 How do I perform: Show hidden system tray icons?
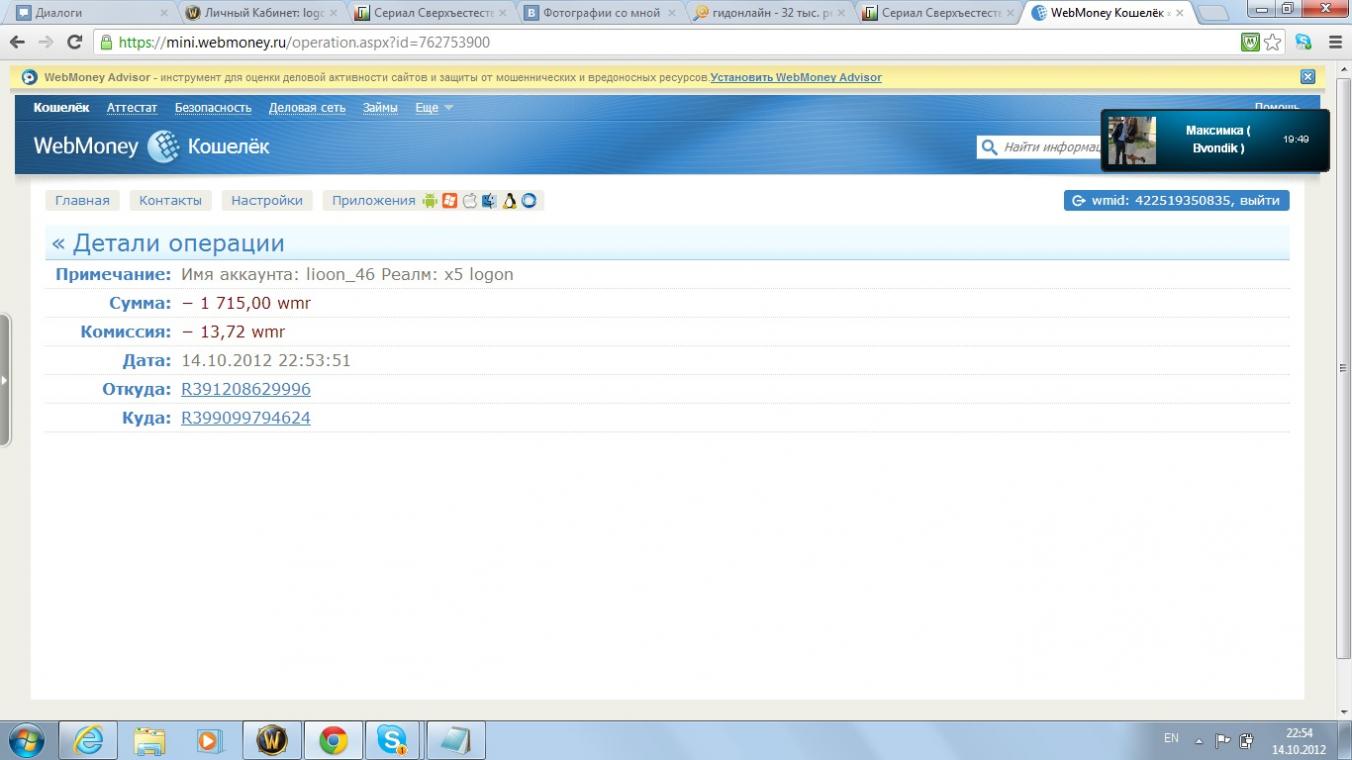(1199, 741)
